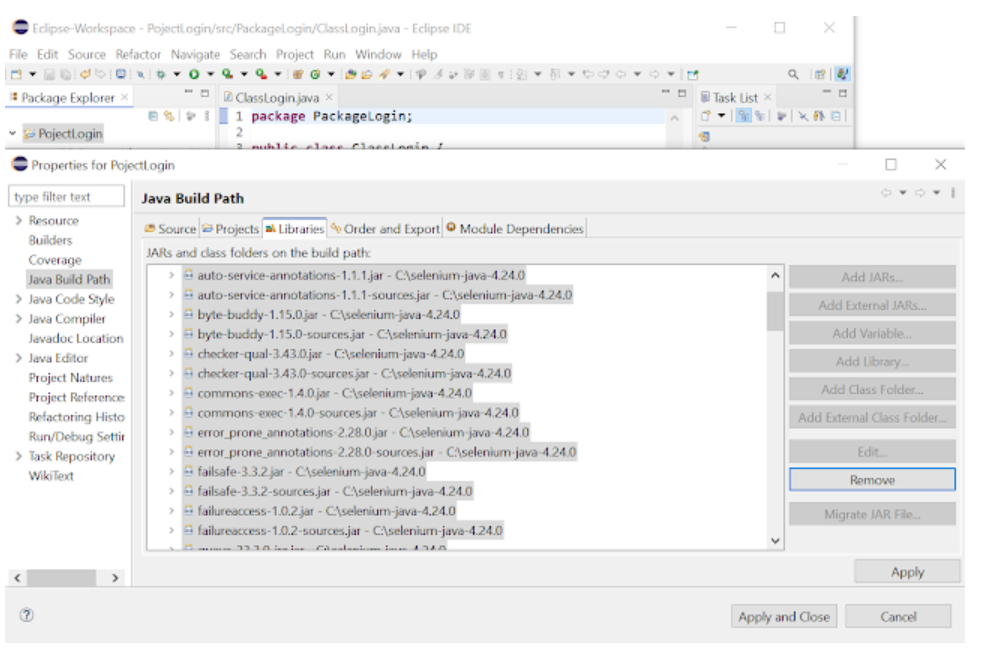This screenshot has height=657, width=985.
Task: Click the Collapse All icon in Task List
Action: (x=836, y=116)
